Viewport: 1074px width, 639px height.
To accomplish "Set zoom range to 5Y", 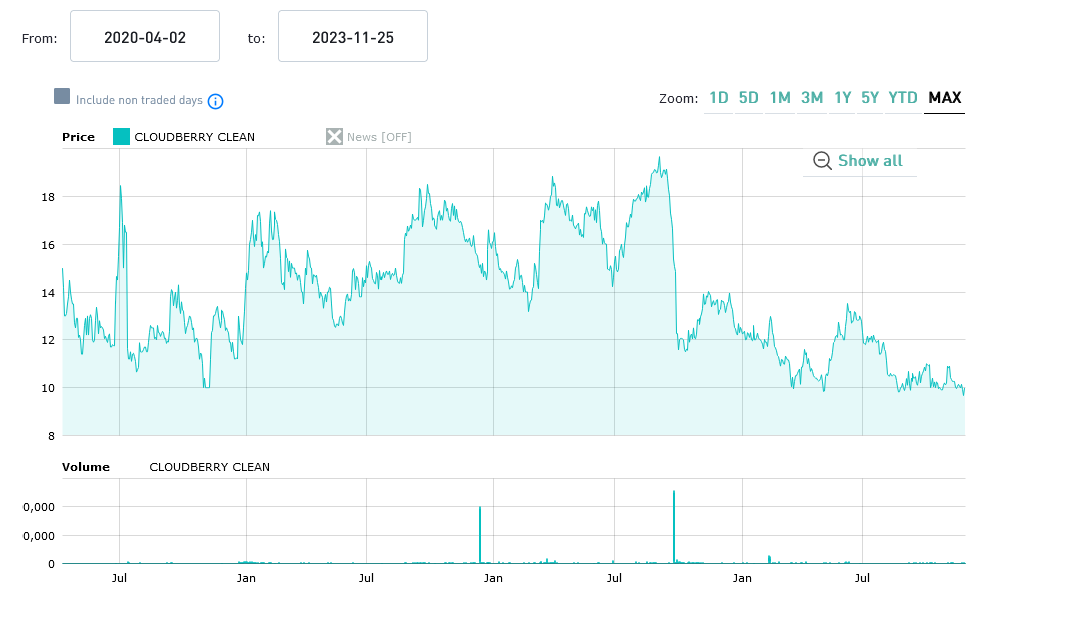I will coord(870,98).
